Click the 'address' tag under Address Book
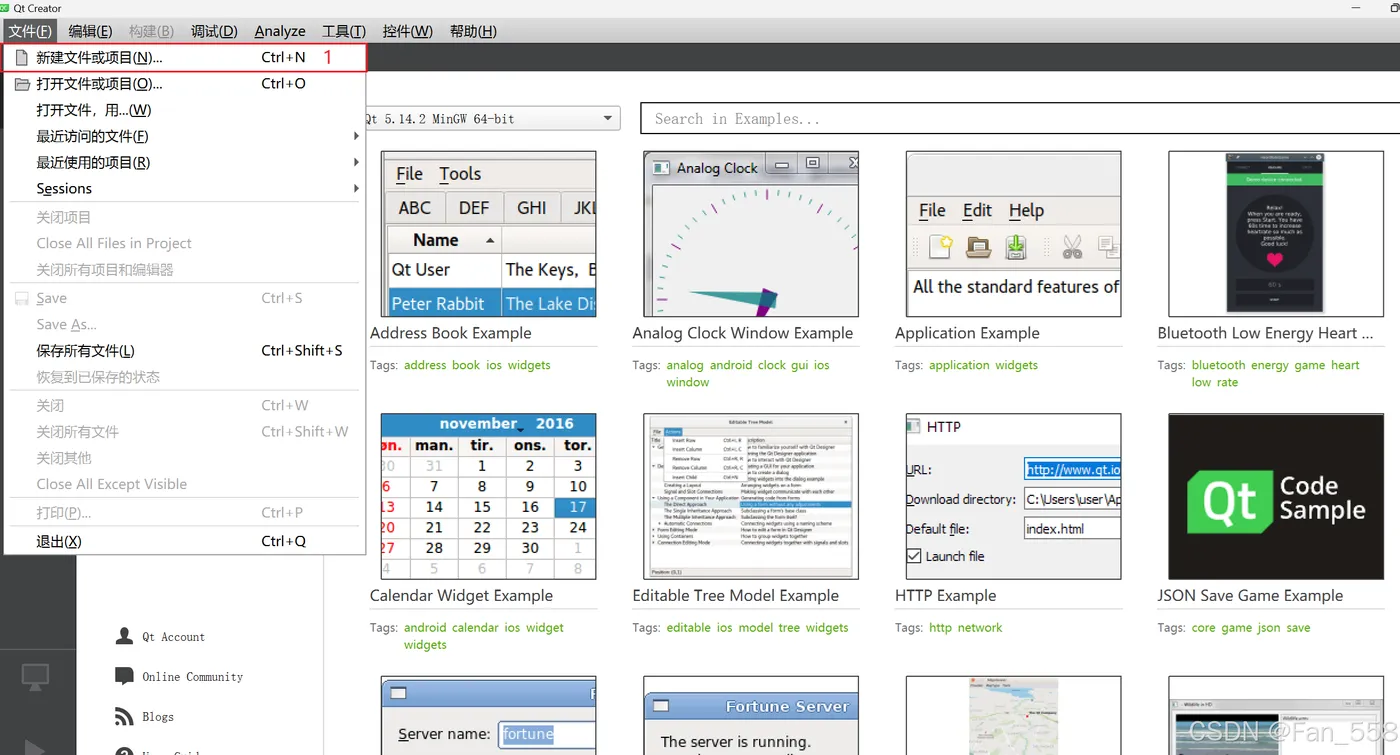1400x755 pixels. pos(425,365)
